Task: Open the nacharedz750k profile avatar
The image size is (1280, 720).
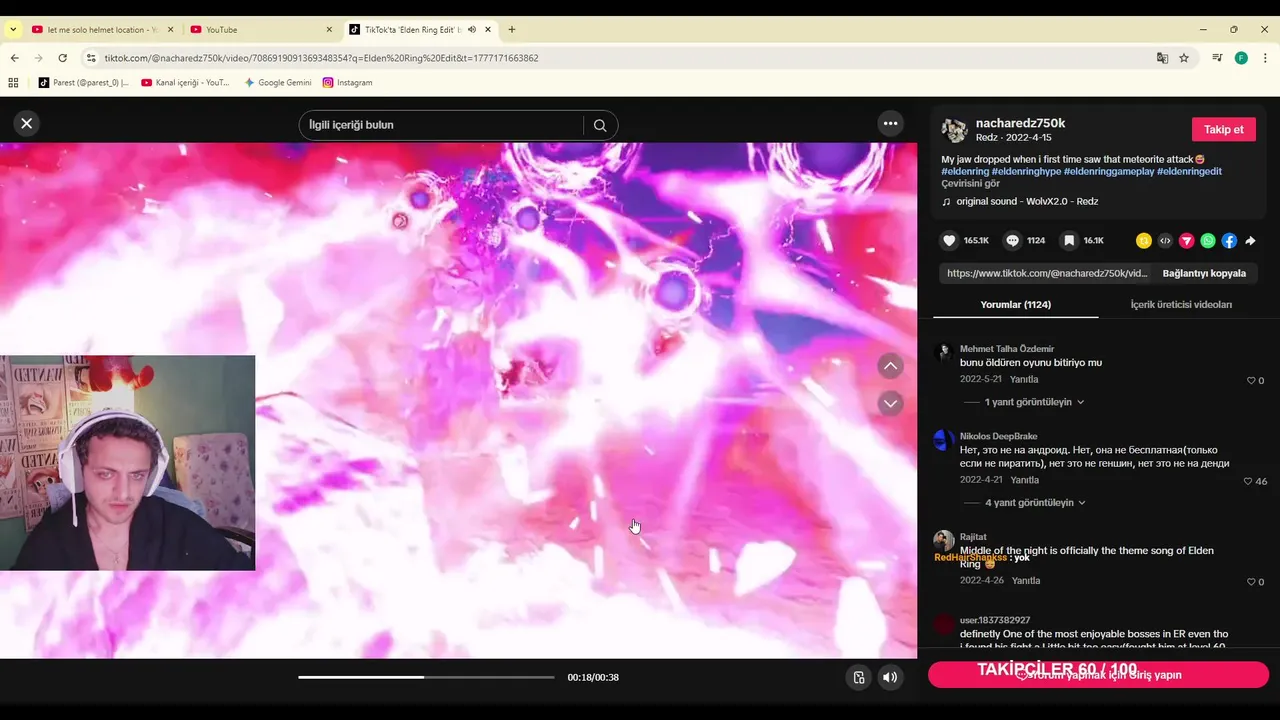Action: [x=954, y=130]
